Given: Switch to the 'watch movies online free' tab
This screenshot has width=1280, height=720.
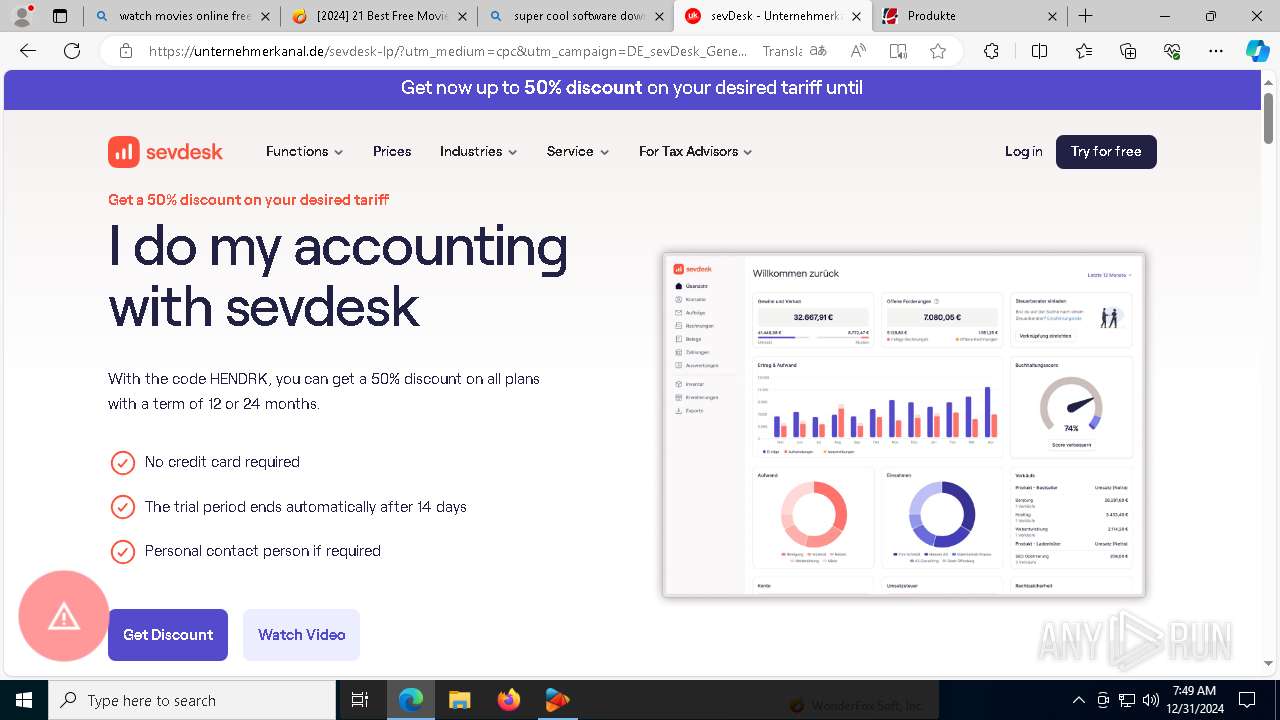Looking at the screenshot, I should [x=181, y=16].
